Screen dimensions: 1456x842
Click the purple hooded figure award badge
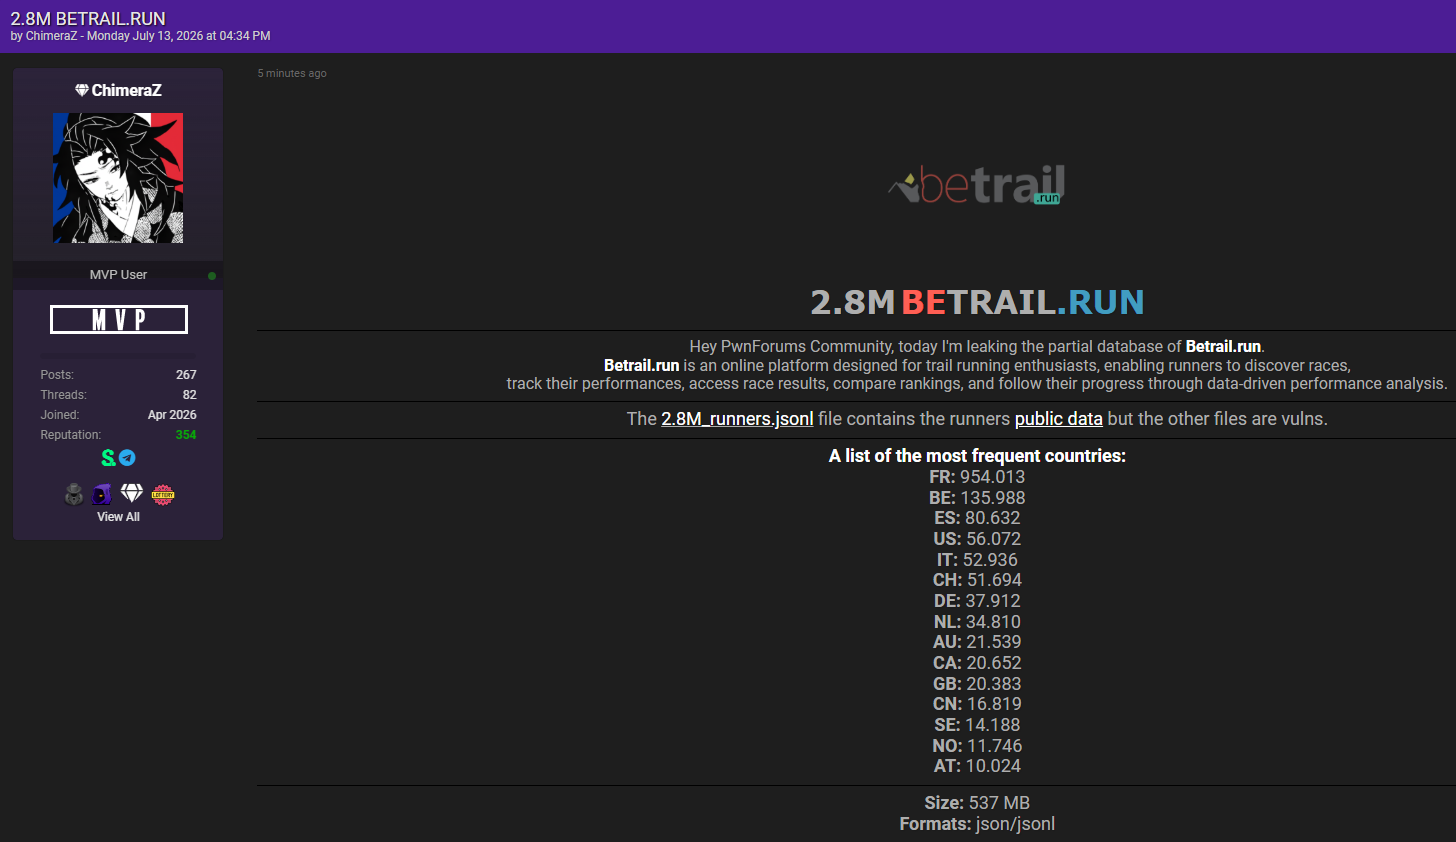[102, 494]
